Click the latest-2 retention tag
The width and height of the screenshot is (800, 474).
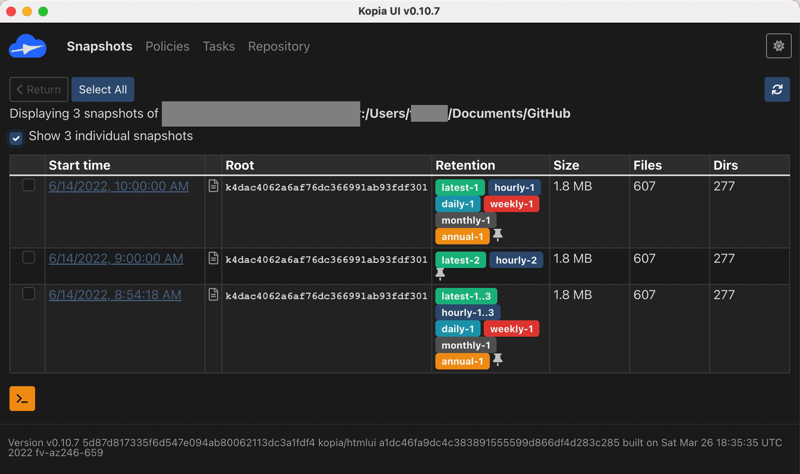point(460,260)
